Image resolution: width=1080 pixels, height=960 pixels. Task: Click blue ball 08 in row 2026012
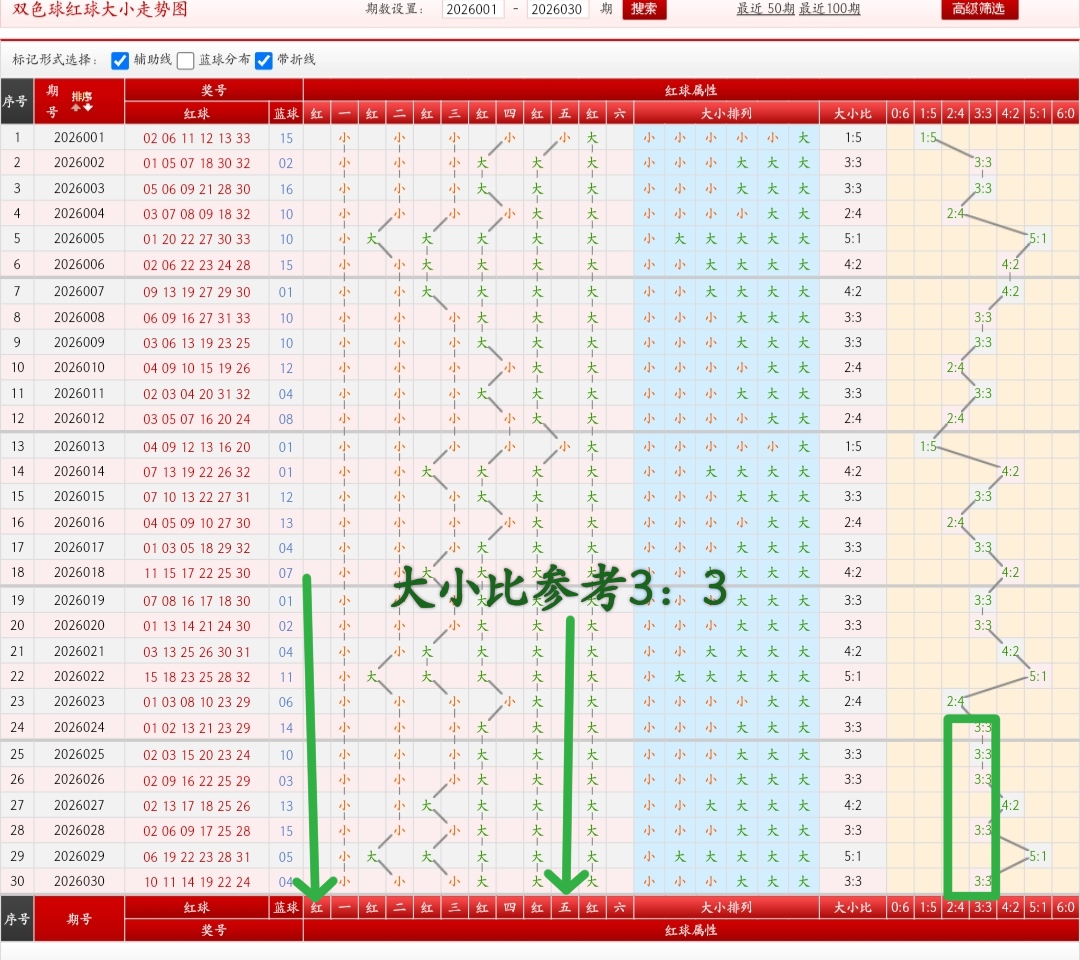286,419
